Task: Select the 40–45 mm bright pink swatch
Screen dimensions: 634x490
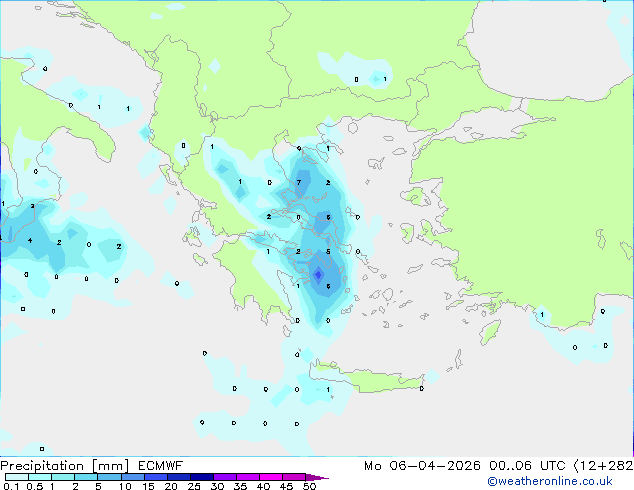Action: (271, 477)
